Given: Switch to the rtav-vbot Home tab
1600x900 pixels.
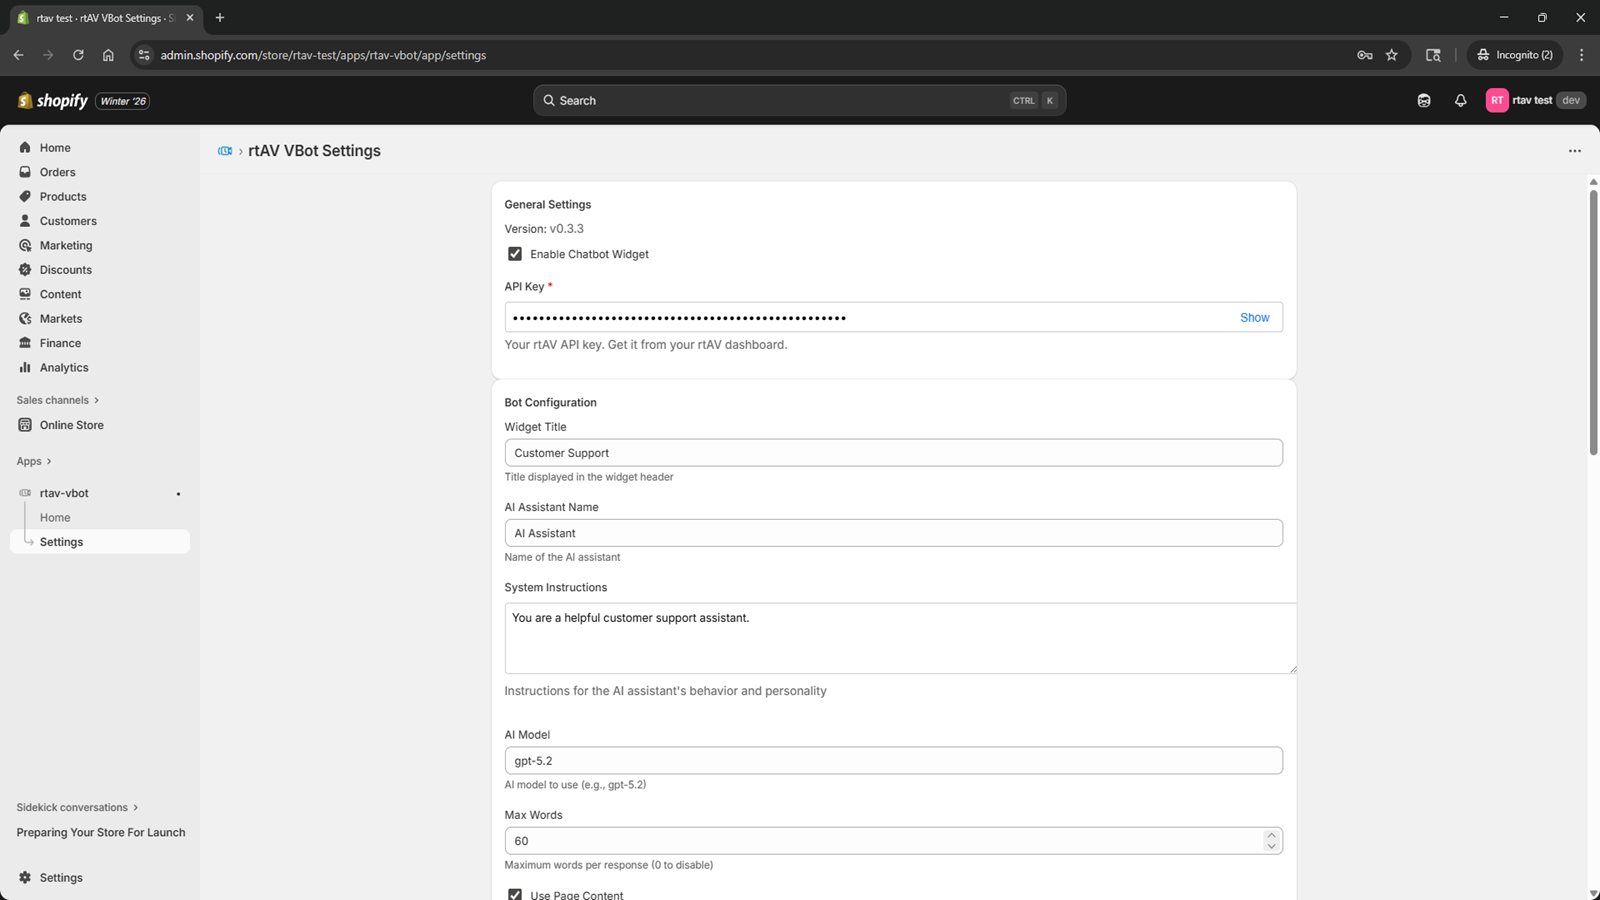Looking at the screenshot, I should pos(55,517).
